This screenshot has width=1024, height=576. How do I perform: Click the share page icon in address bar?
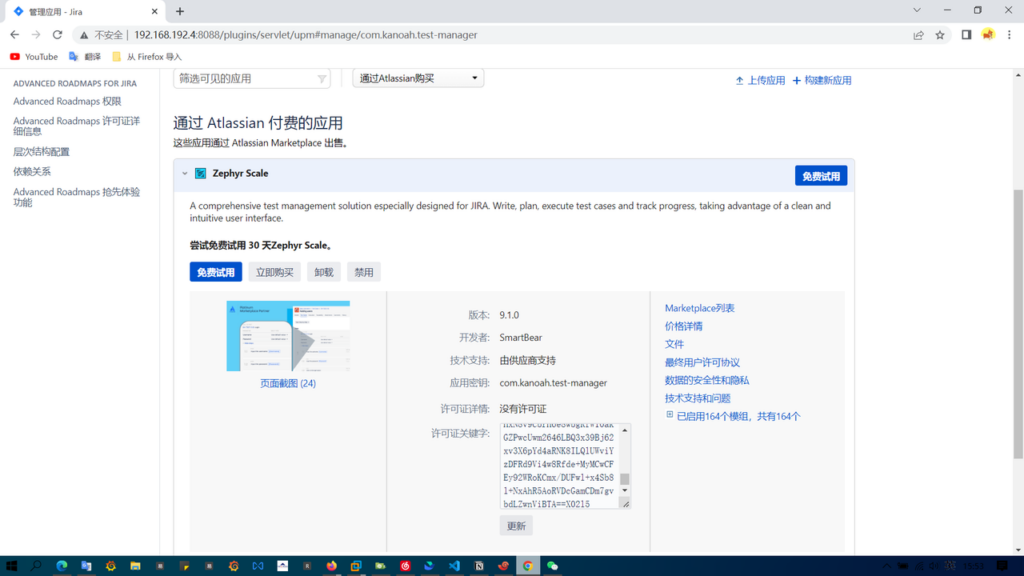click(918, 34)
